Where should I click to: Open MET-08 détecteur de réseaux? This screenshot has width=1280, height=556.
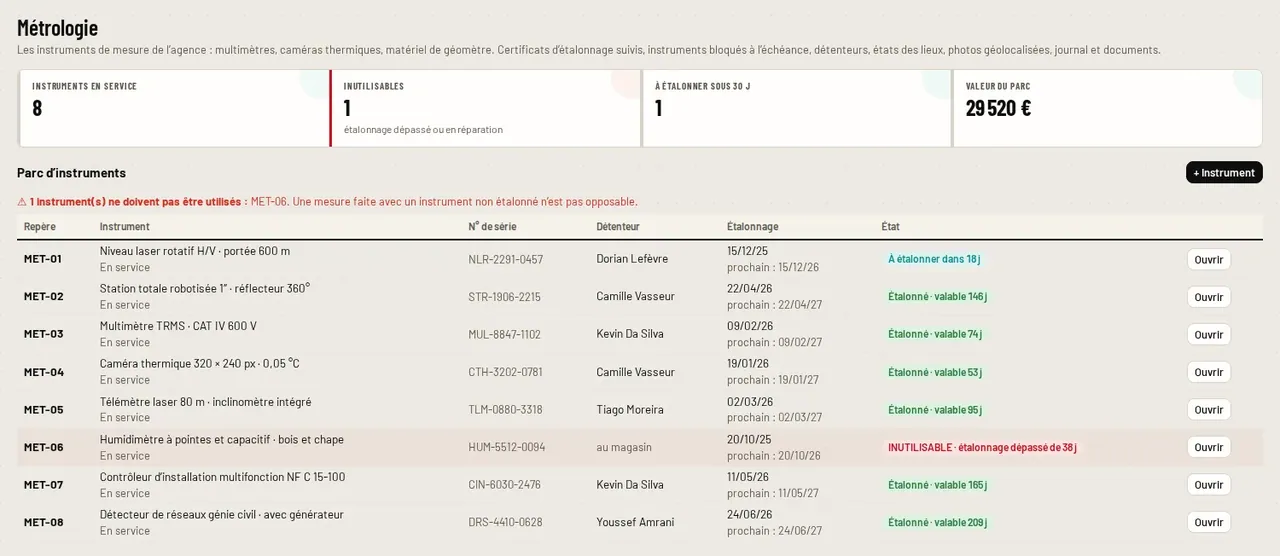(1209, 522)
